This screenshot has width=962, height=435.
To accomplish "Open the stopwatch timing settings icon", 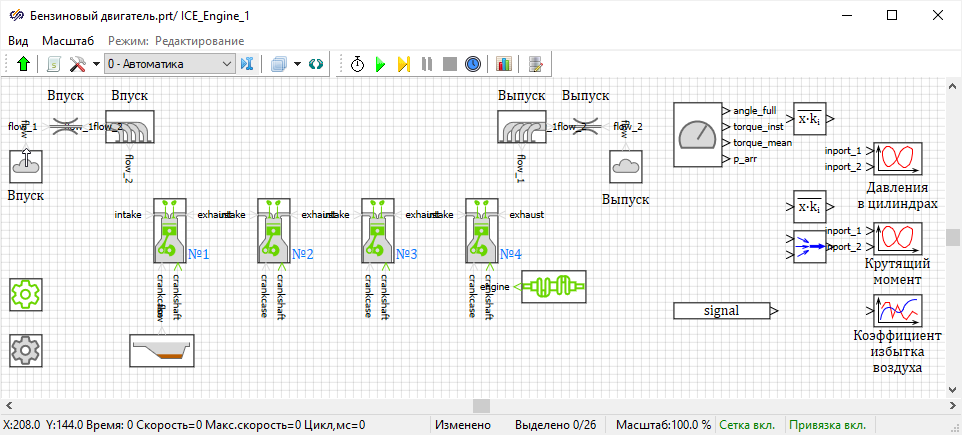I will tap(357, 64).
